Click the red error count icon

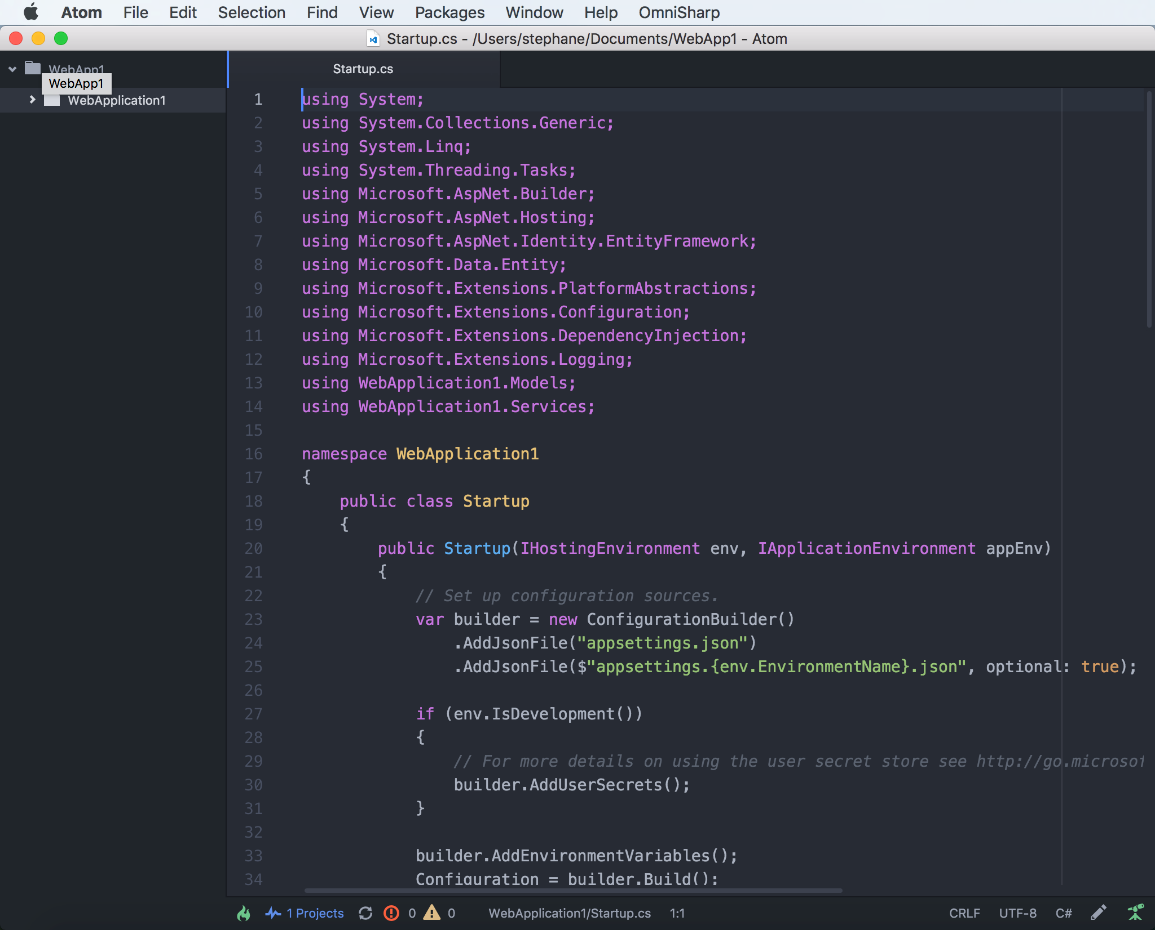coord(391,913)
